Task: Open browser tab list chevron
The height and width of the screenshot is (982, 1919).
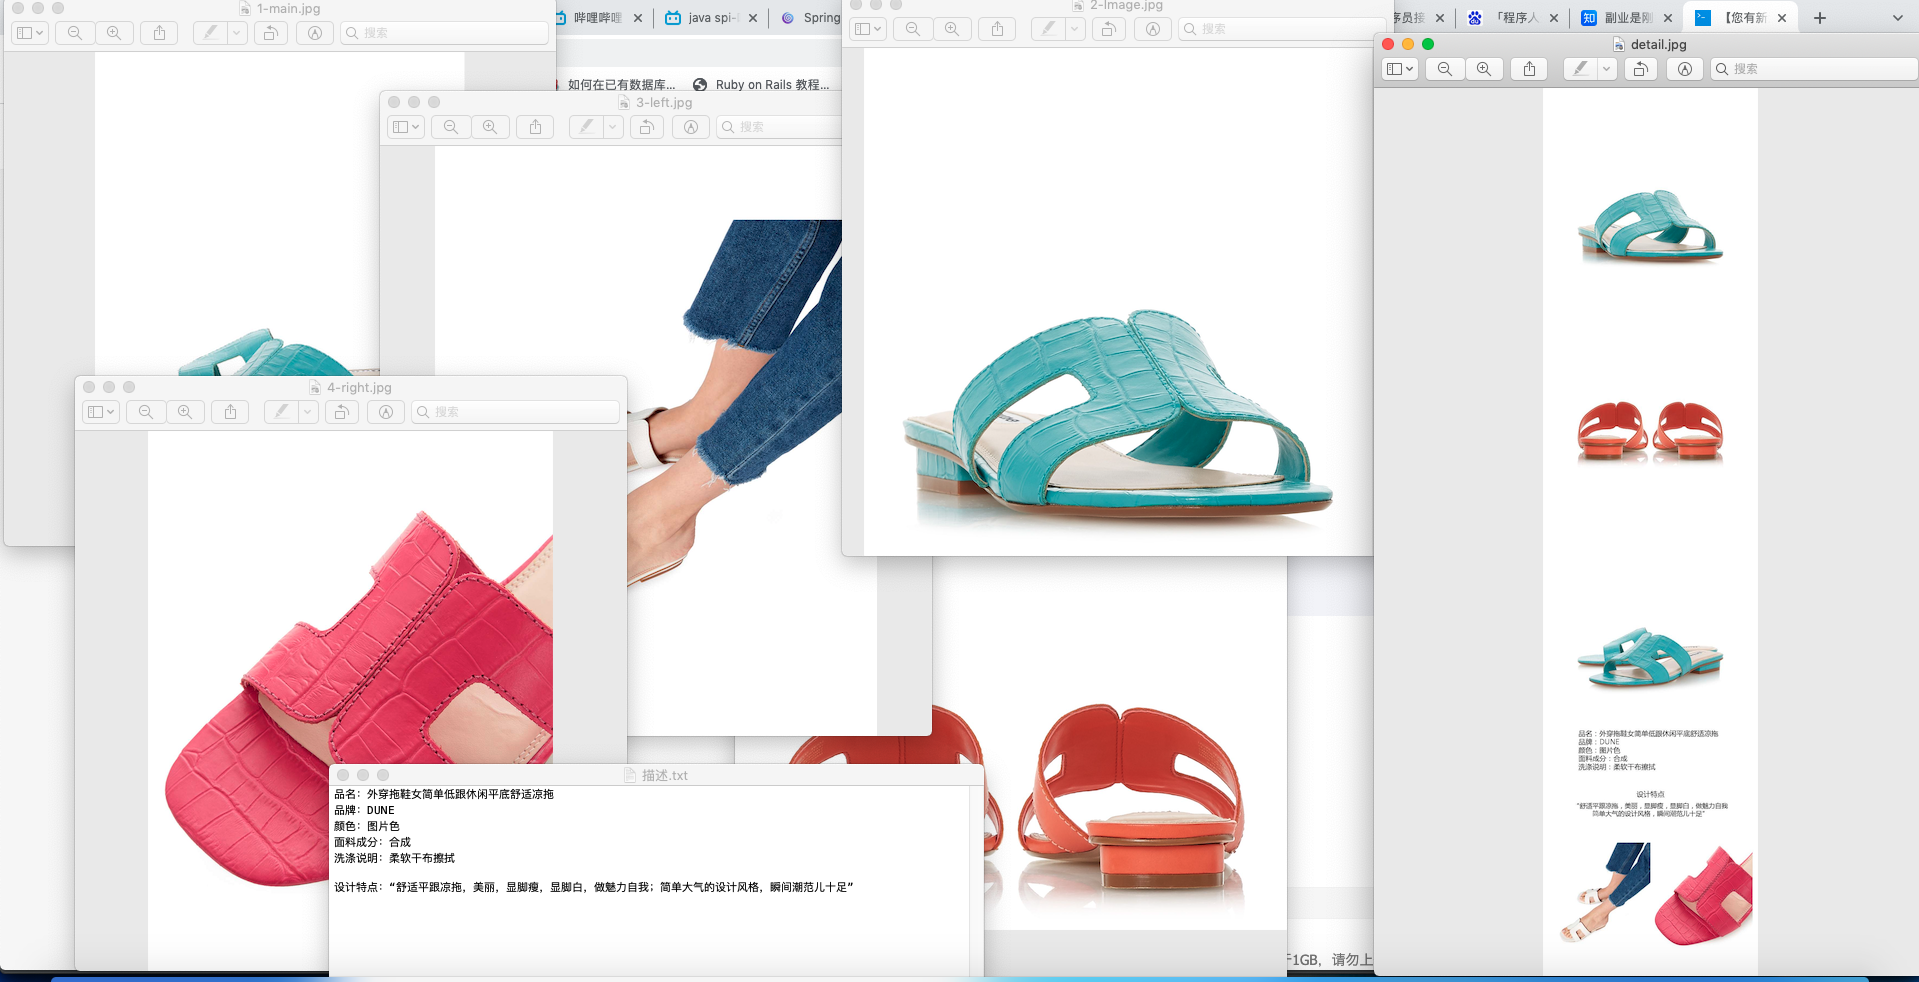Action: coord(1898,18)
